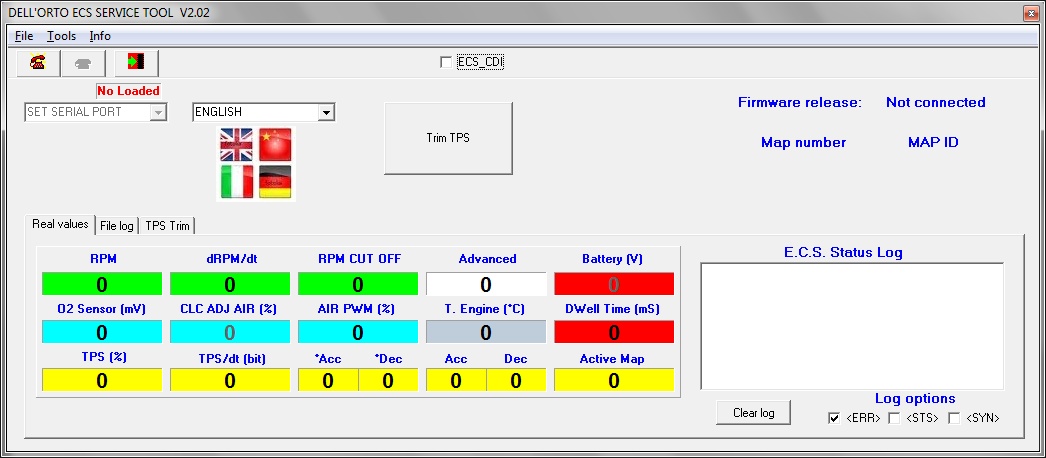Click the Battery (V) red value field
This screenshot has width=1046, height=458.
pos(614,284)
